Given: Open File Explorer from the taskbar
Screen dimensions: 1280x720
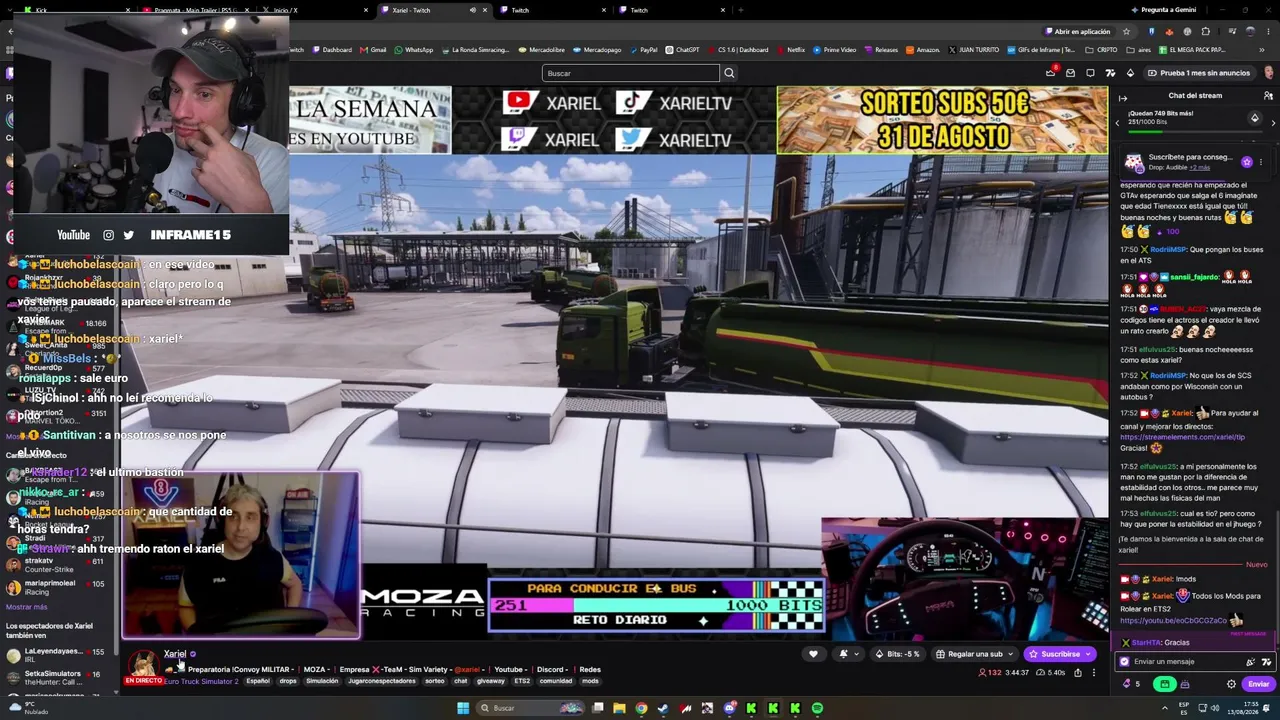Looking at the screenshot, I should 619,708.
